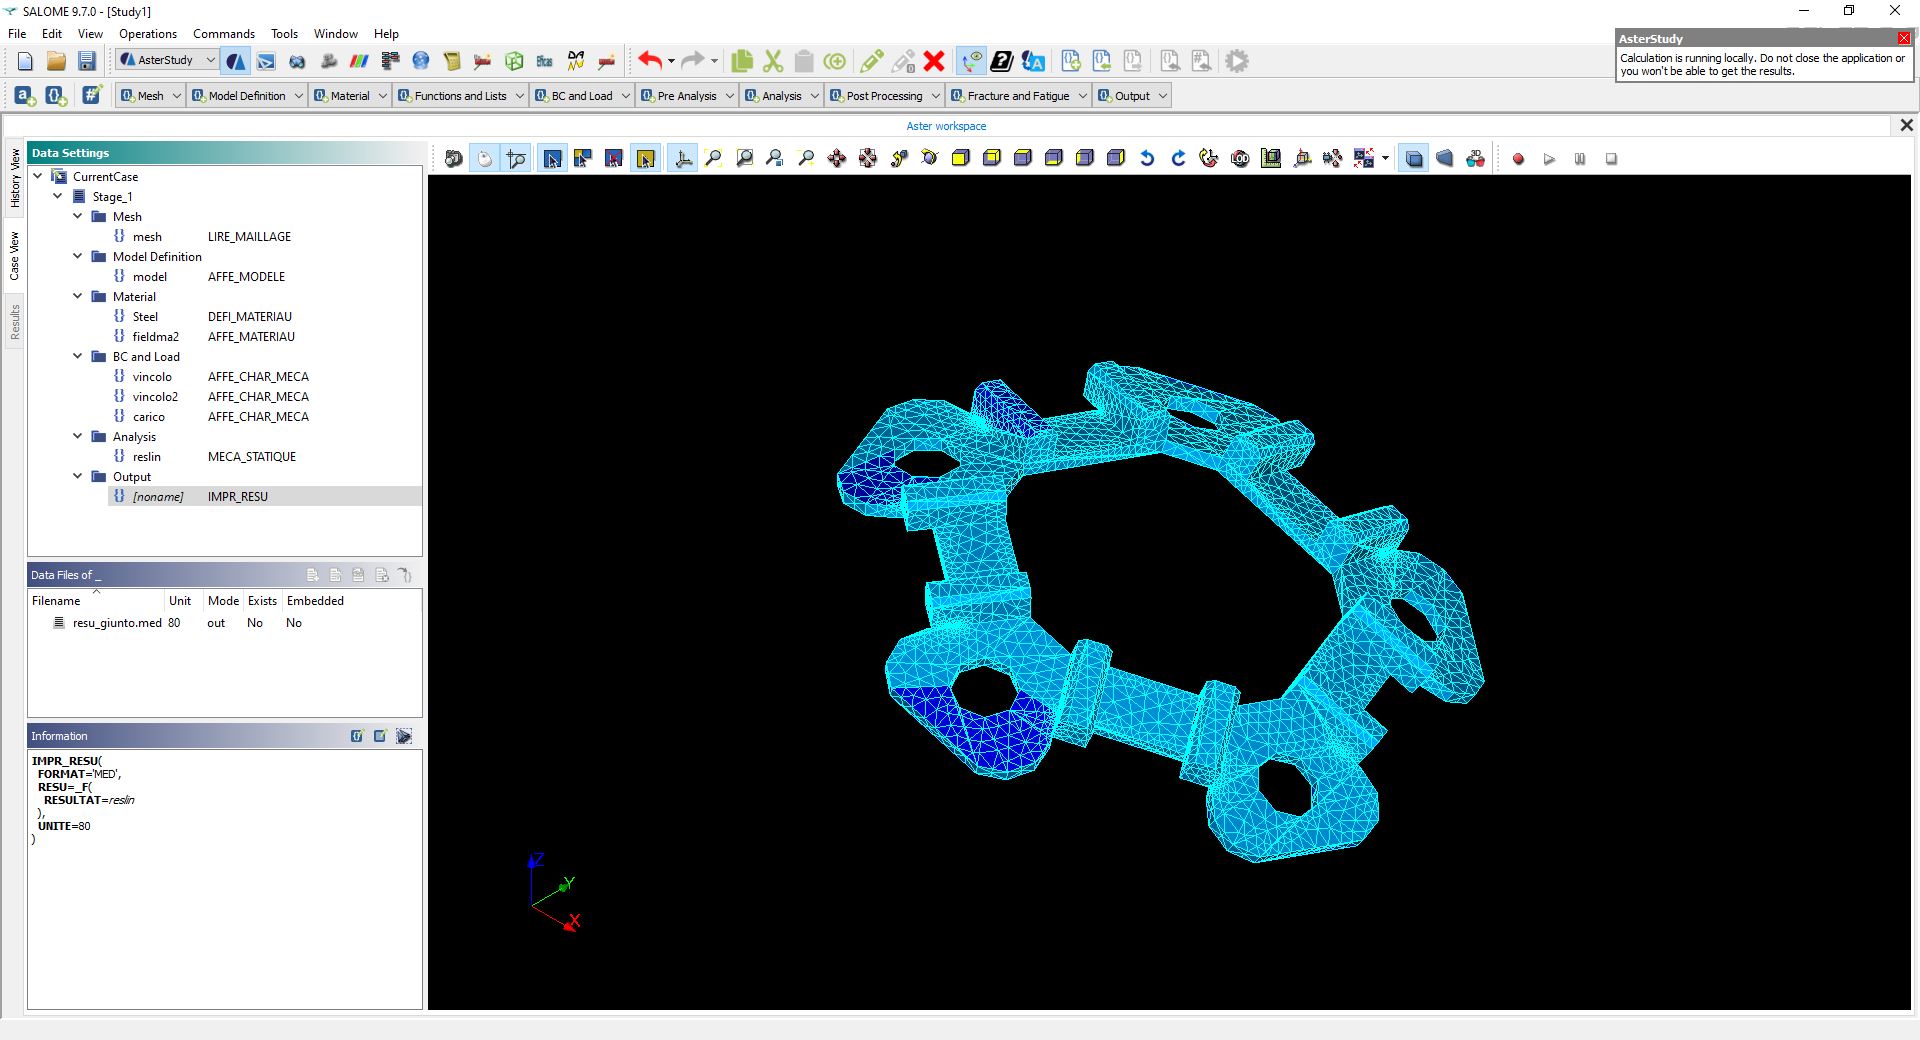
Task: Toggle the show trihedron axes button
Action: pos(683,159)
